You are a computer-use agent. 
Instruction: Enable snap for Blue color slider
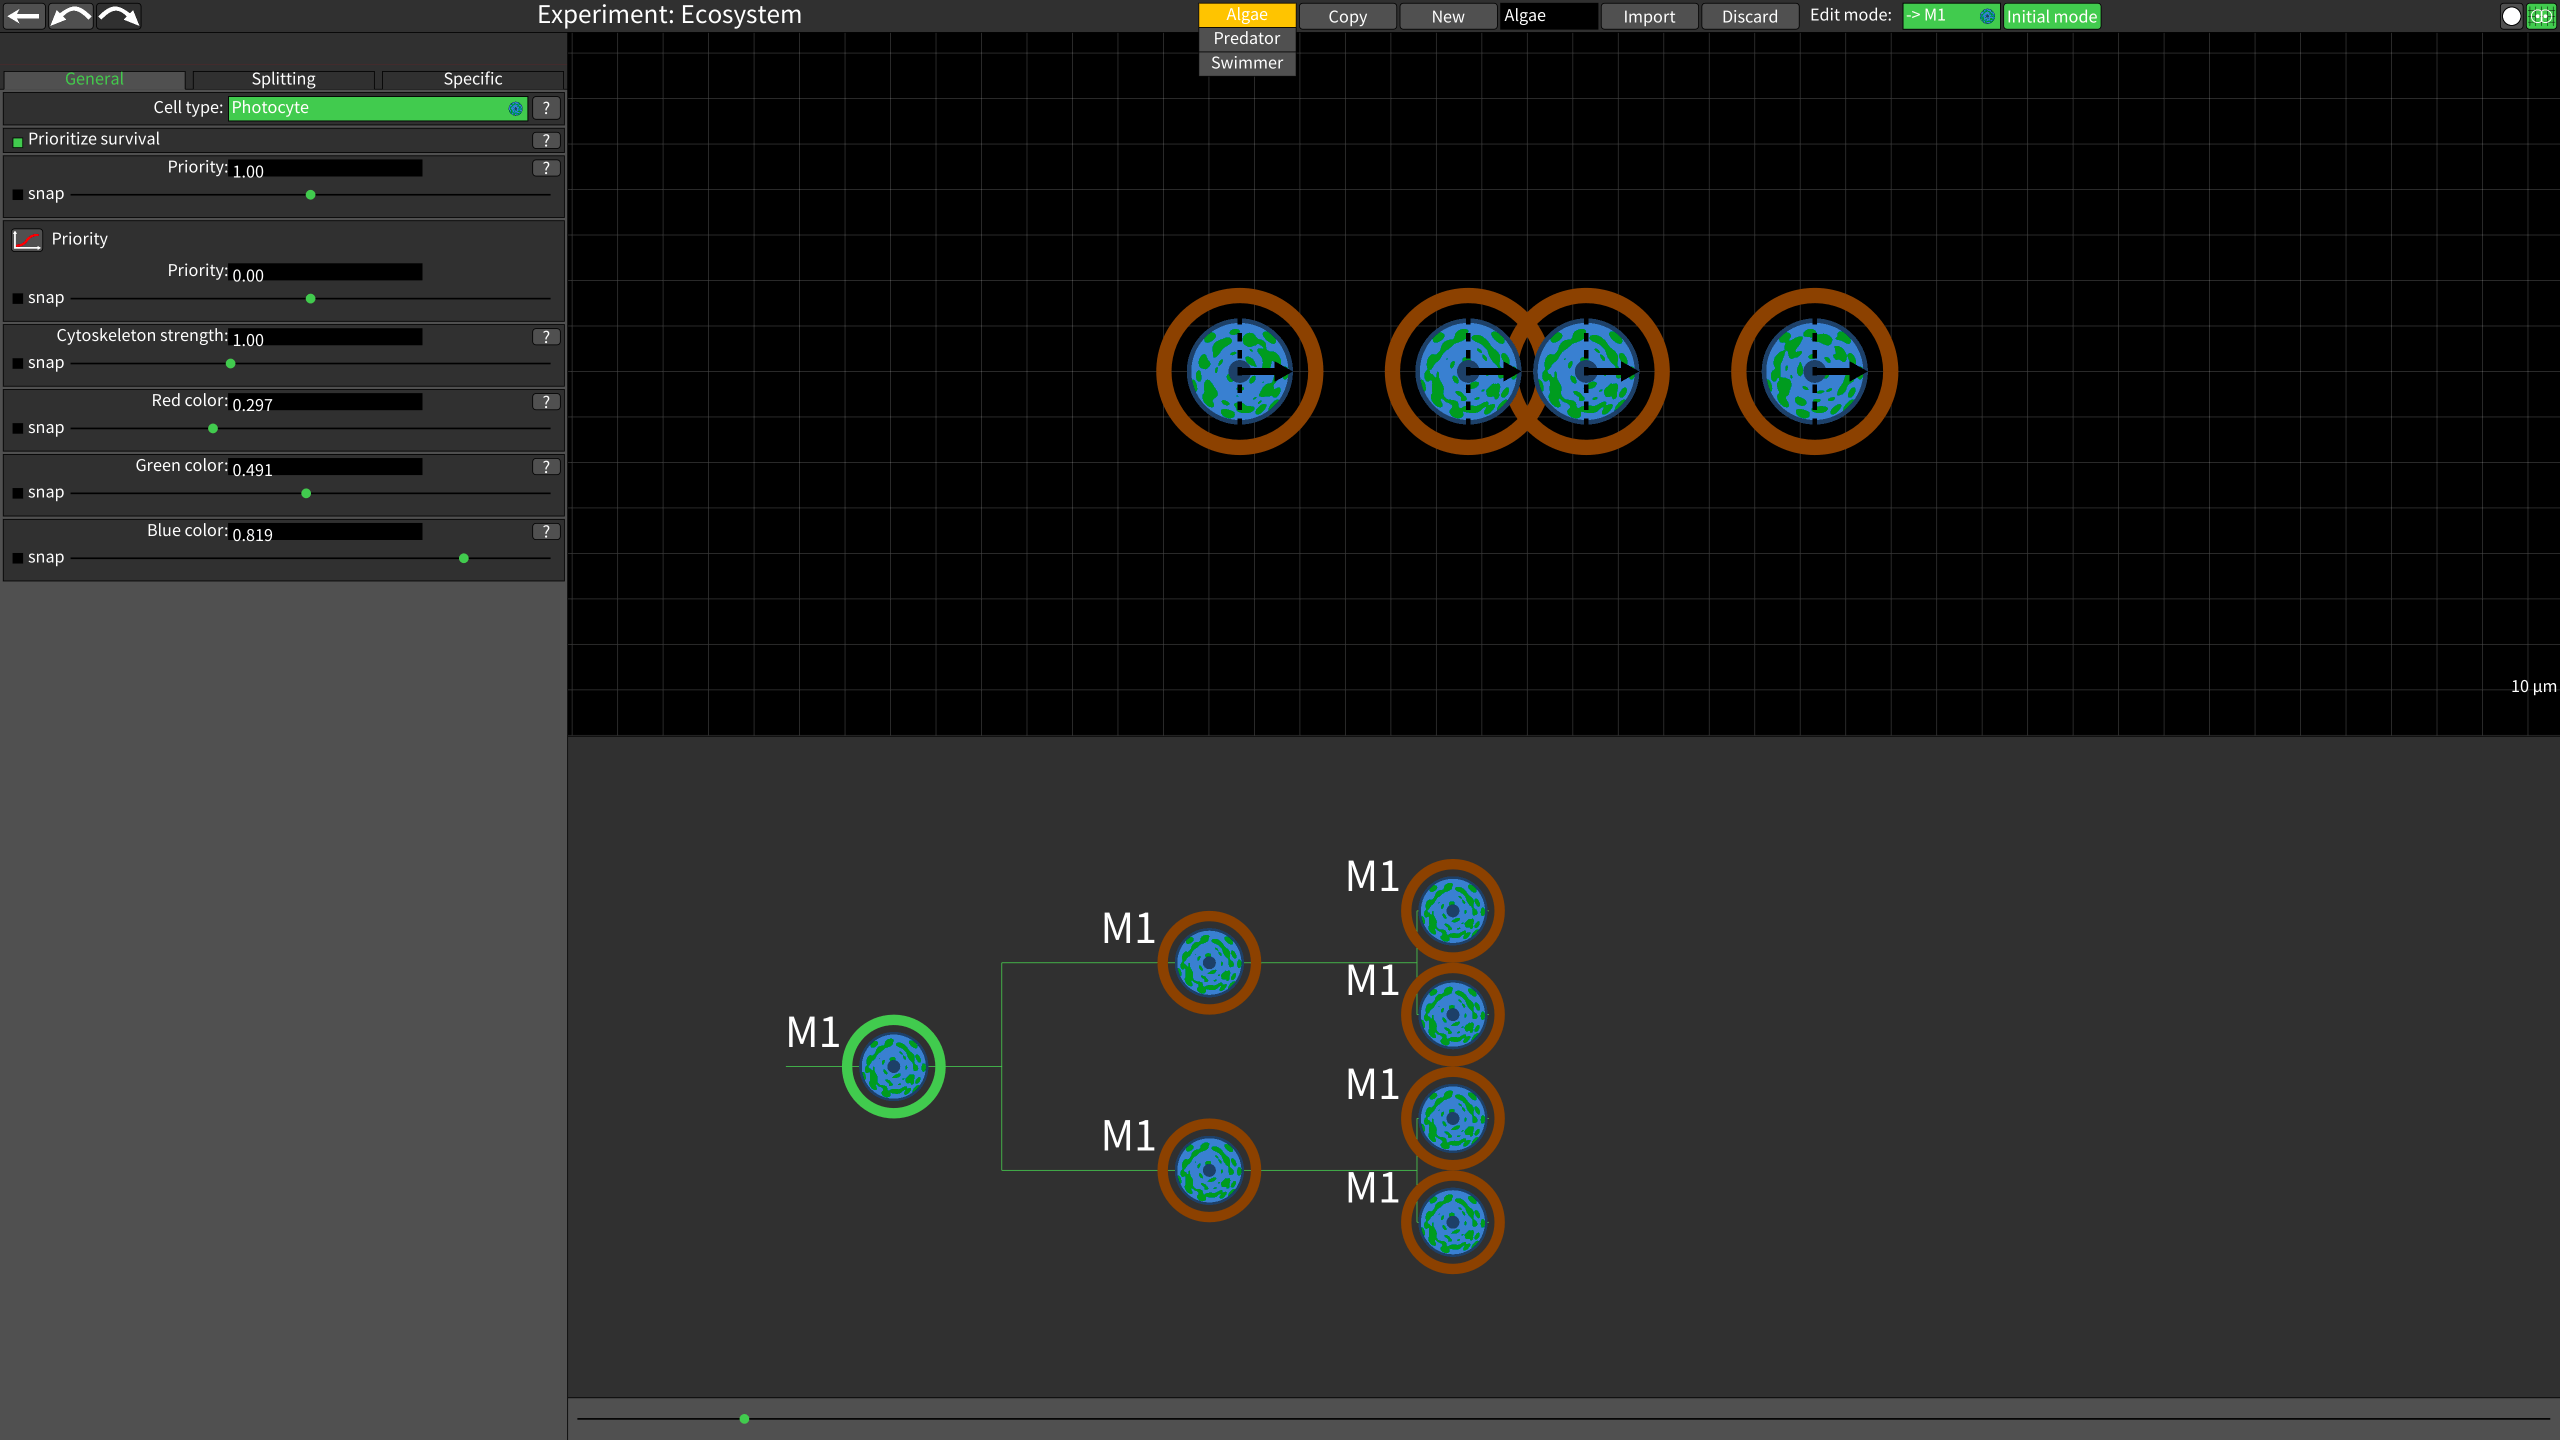pyautogui.click(x=18, y=558)
